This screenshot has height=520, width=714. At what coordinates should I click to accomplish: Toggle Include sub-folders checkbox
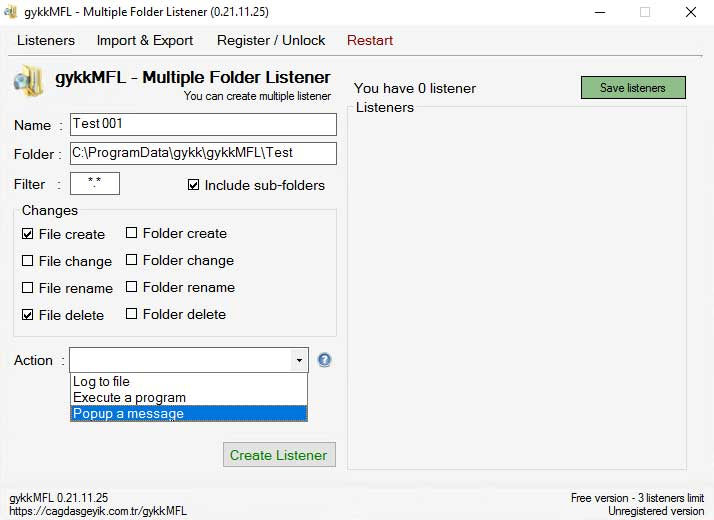[x=194, y=185]
